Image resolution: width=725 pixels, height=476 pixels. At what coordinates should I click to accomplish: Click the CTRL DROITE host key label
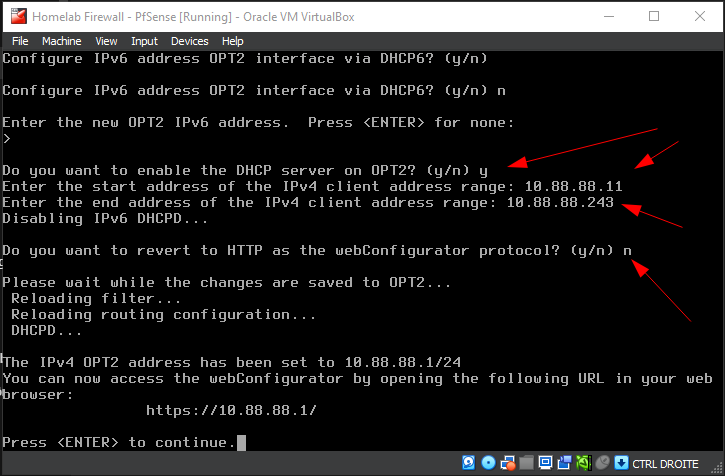pos(665,464)
